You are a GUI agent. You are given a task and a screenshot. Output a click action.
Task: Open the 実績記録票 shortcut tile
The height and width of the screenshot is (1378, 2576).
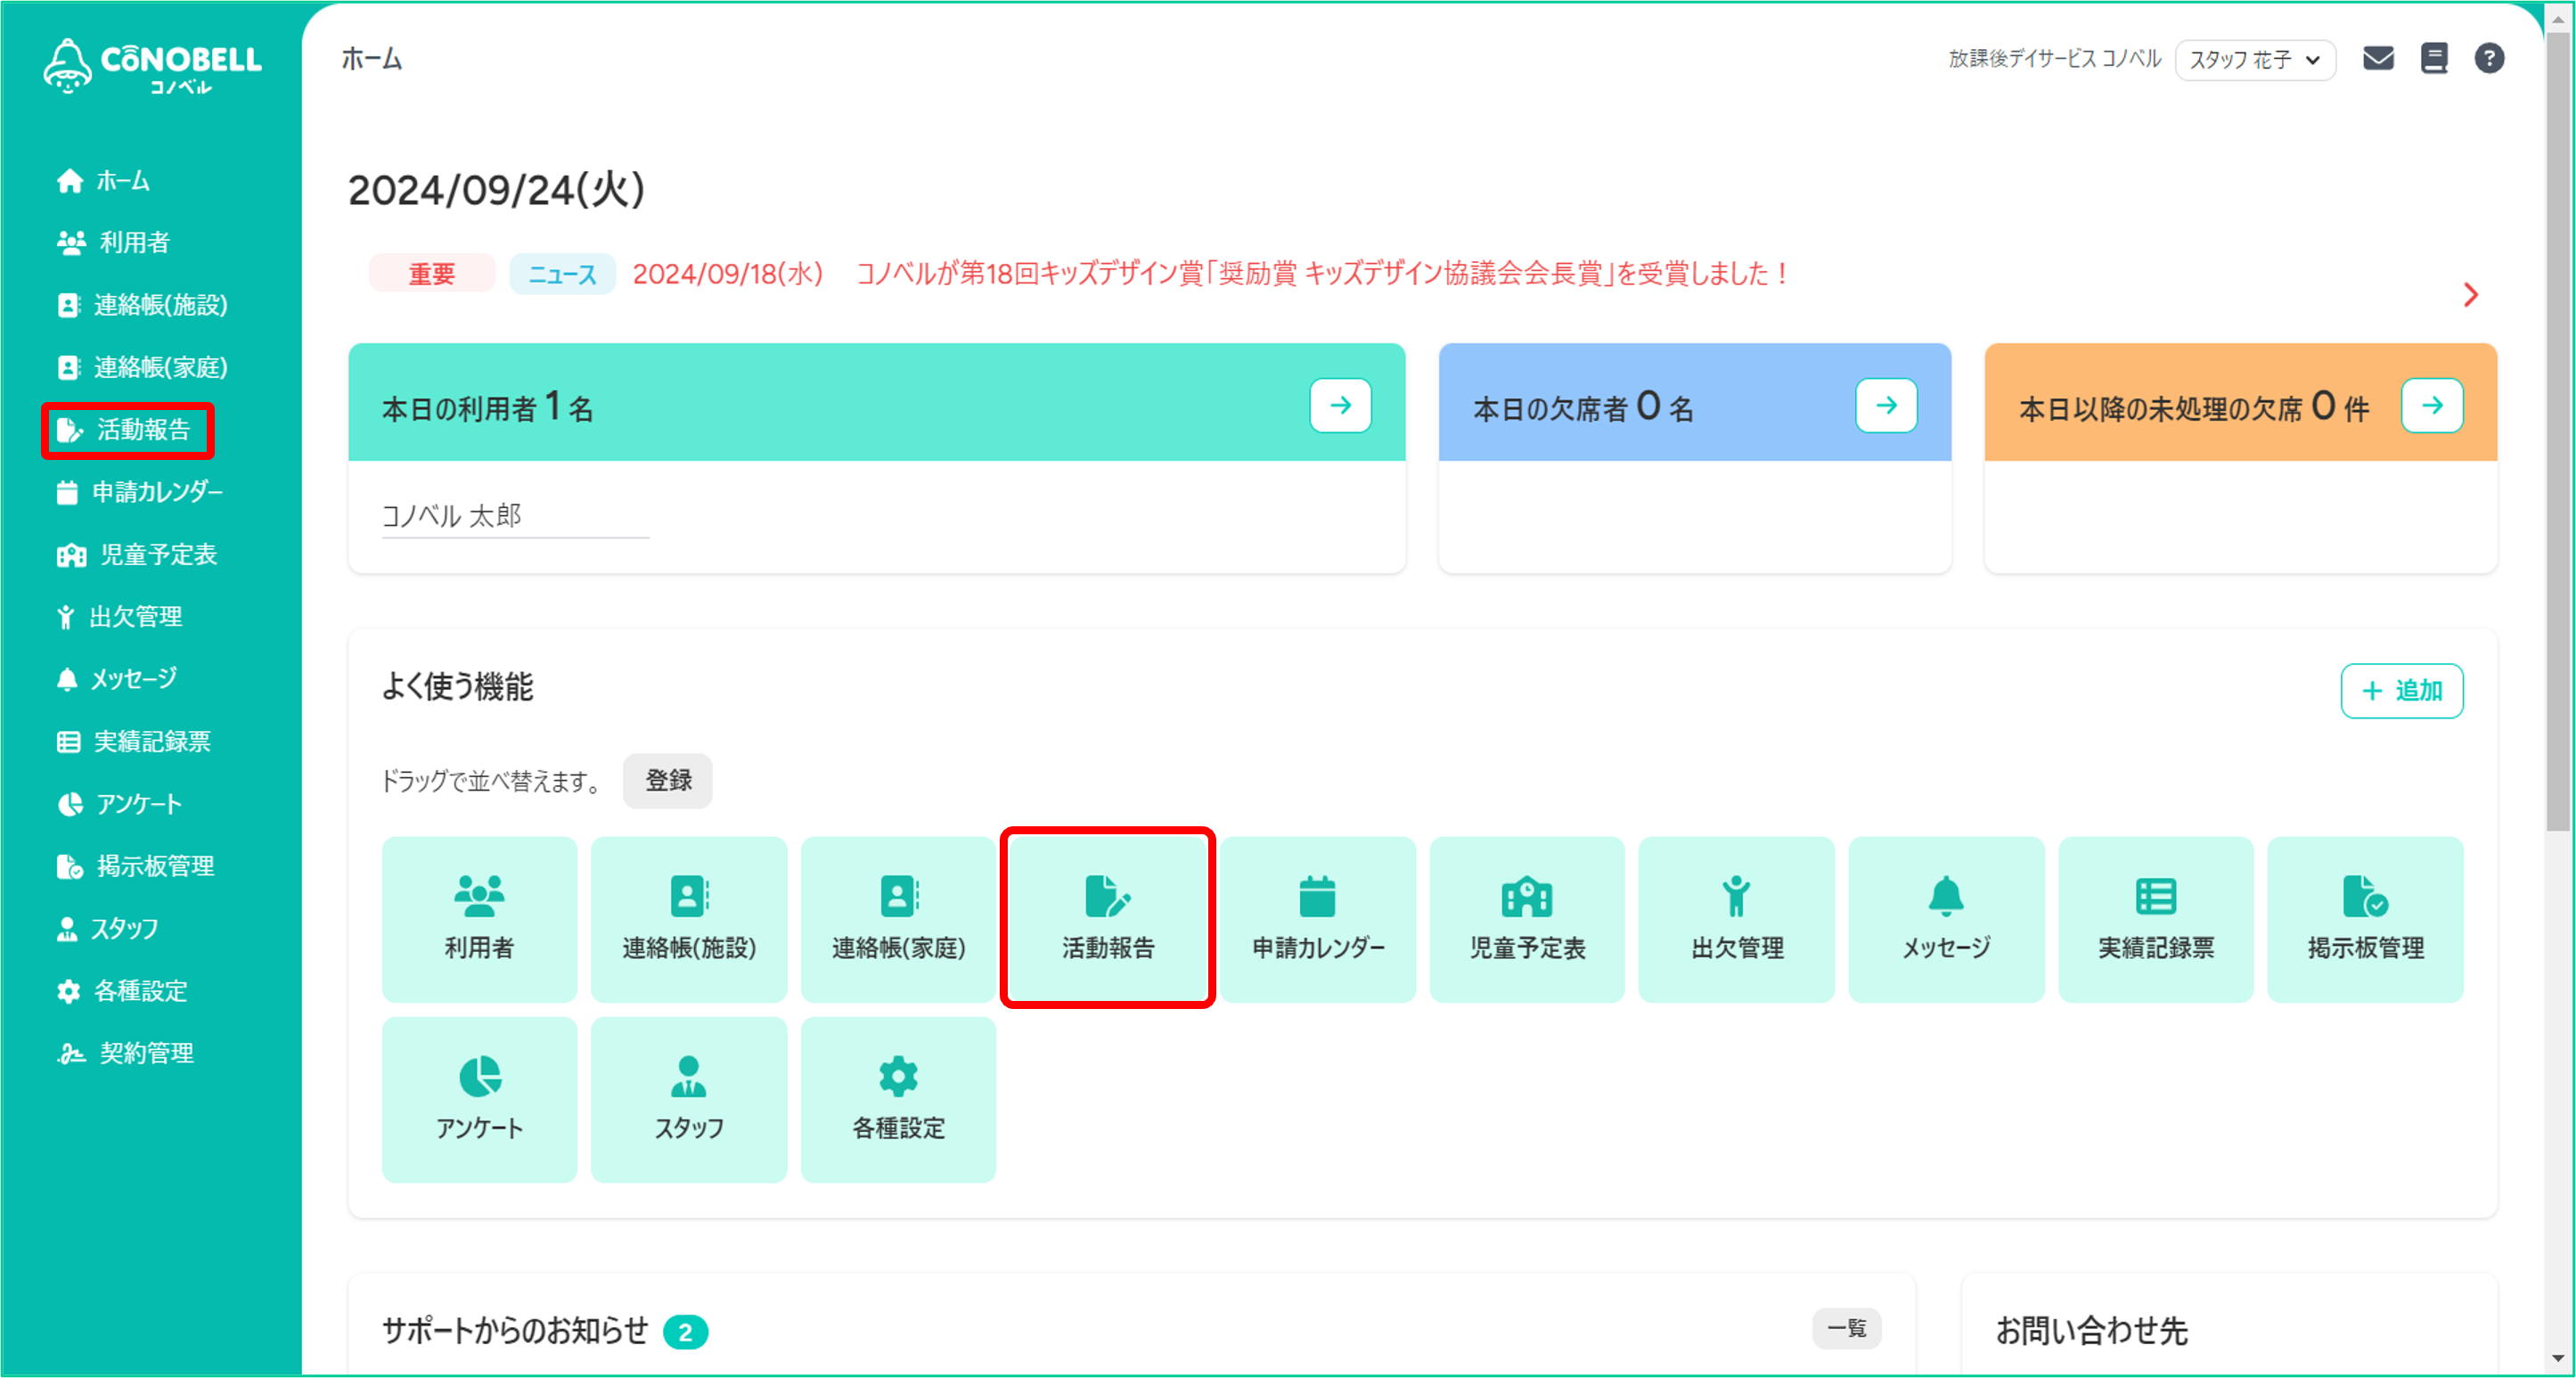coord(2155,919)
